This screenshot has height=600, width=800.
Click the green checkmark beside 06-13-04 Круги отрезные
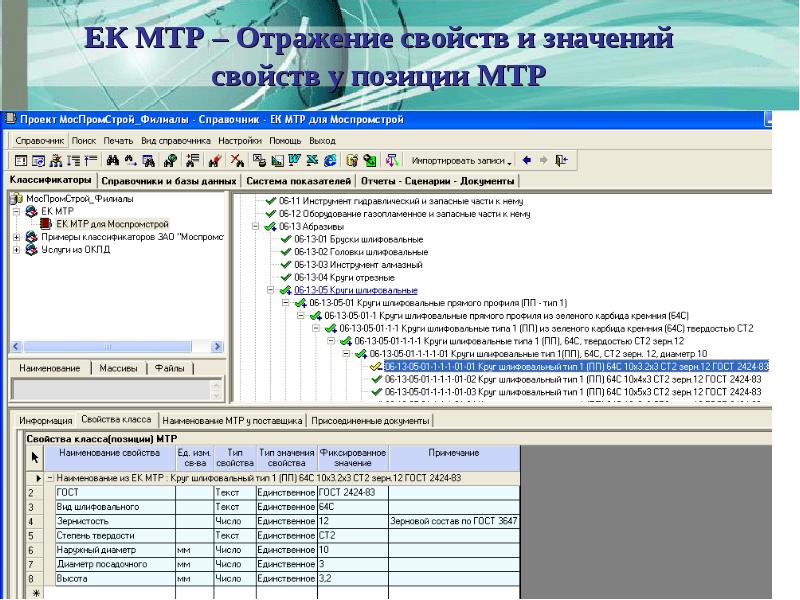pos(285,277)
